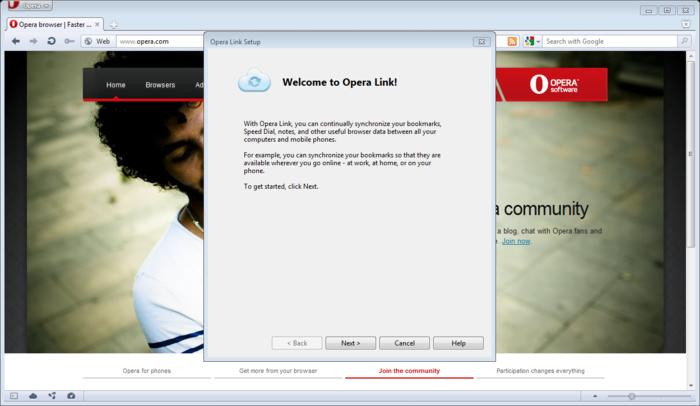Open the view options dropdown near zoom
Image resolution: width=700 pixels, height=406 pixels.
click(x=595, y=396)
